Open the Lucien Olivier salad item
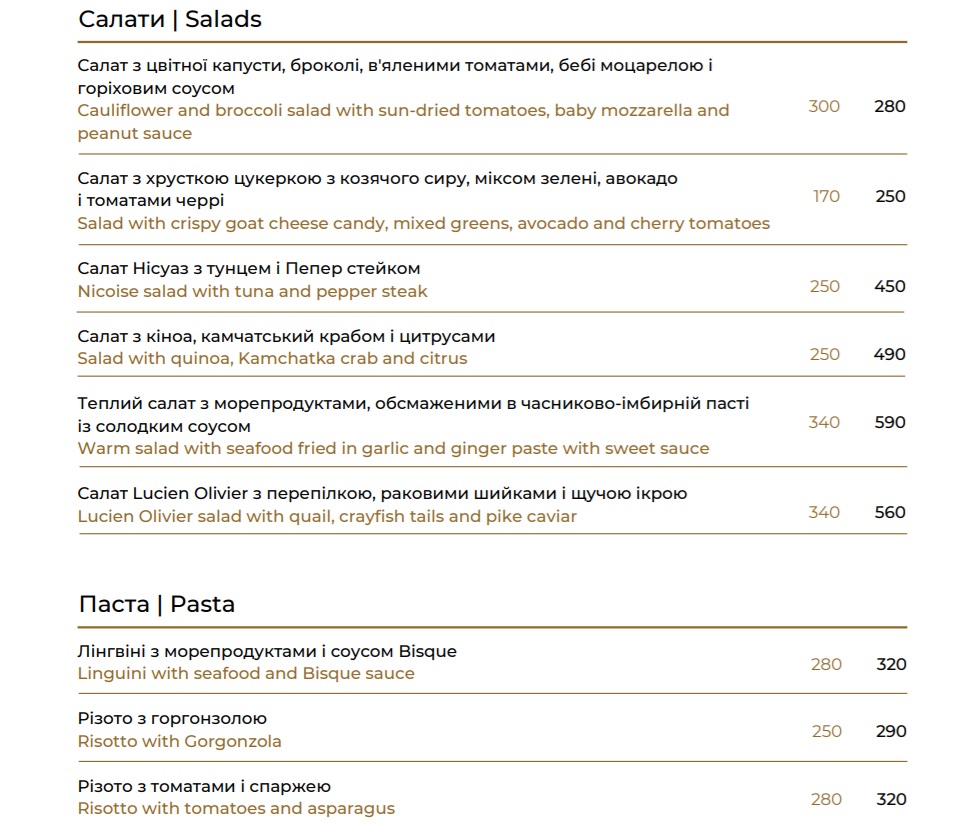974x823 pixels. 492,504
